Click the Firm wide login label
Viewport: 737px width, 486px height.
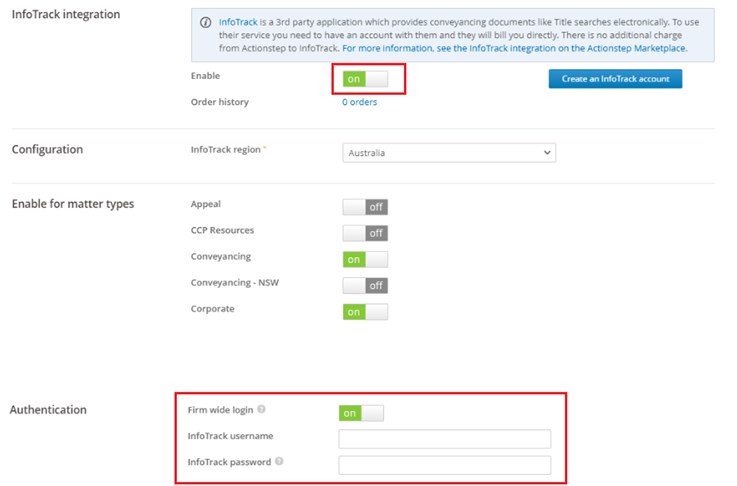pyautogui.click(x=220, y=410)
